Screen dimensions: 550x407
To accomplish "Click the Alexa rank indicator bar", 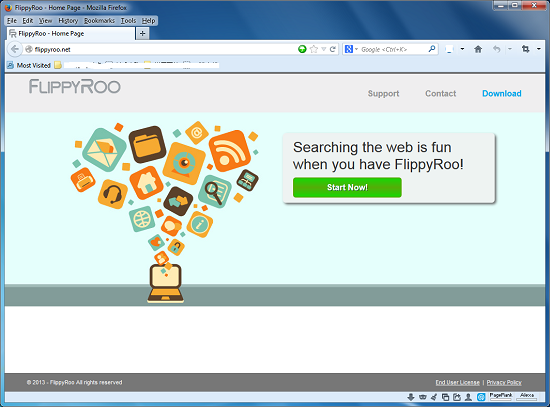I will (x=527, y=396).
